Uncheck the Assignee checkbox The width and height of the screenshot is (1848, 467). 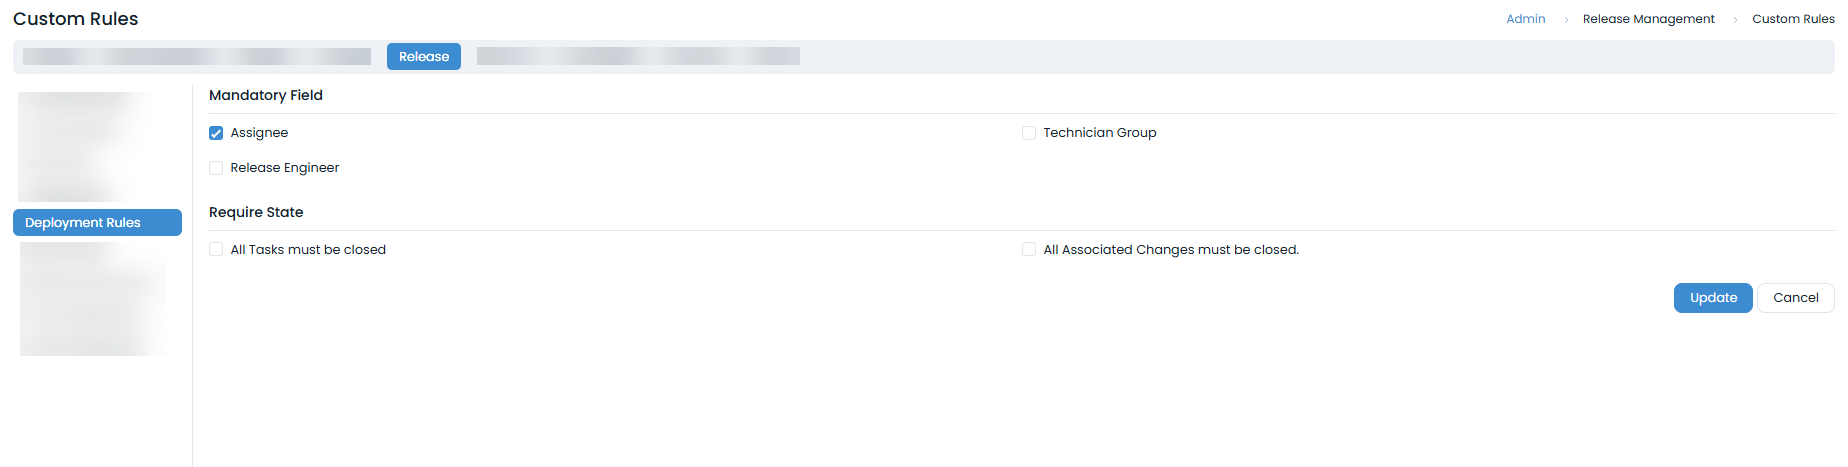tap(216, 133)
